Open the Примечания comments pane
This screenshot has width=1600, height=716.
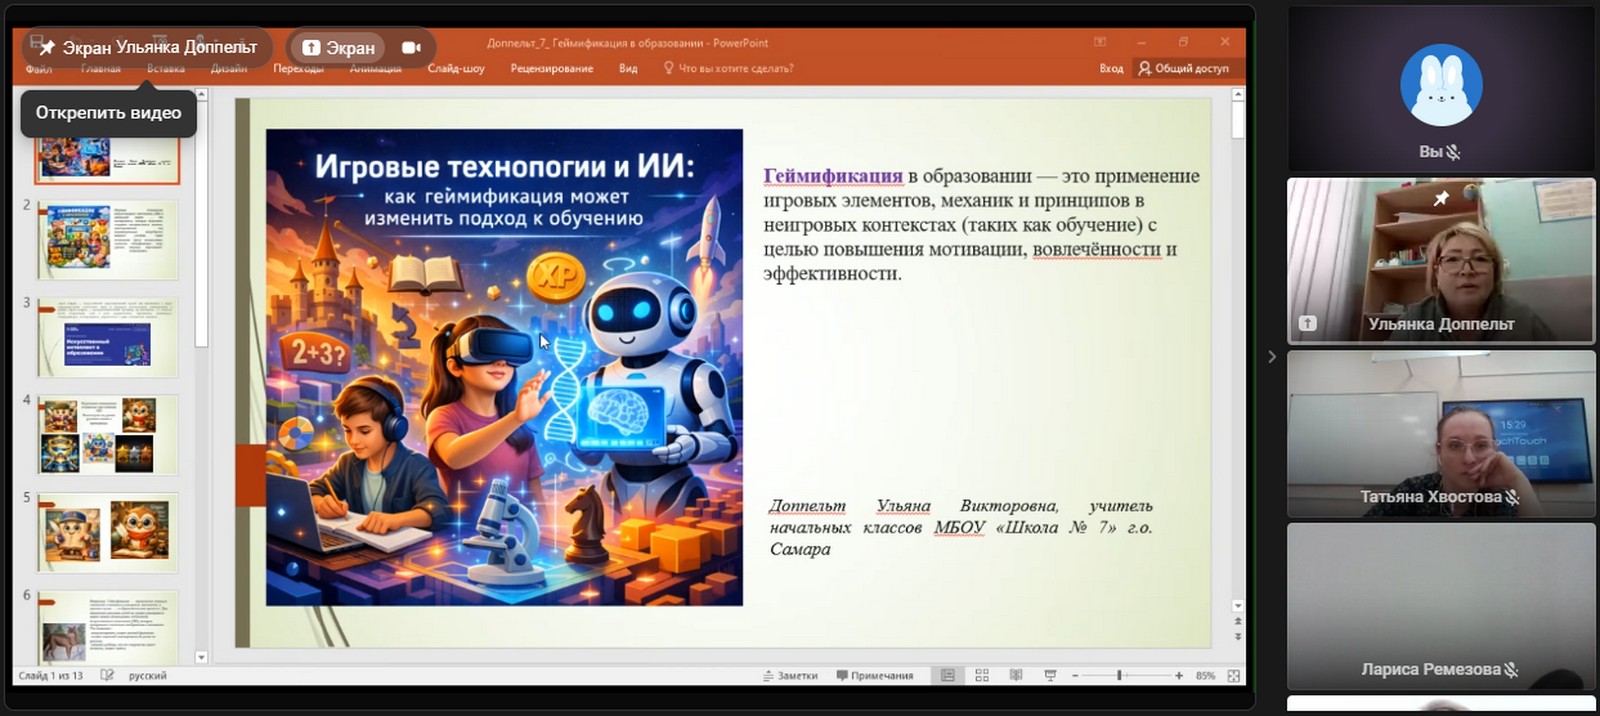(x=875, y=676)
